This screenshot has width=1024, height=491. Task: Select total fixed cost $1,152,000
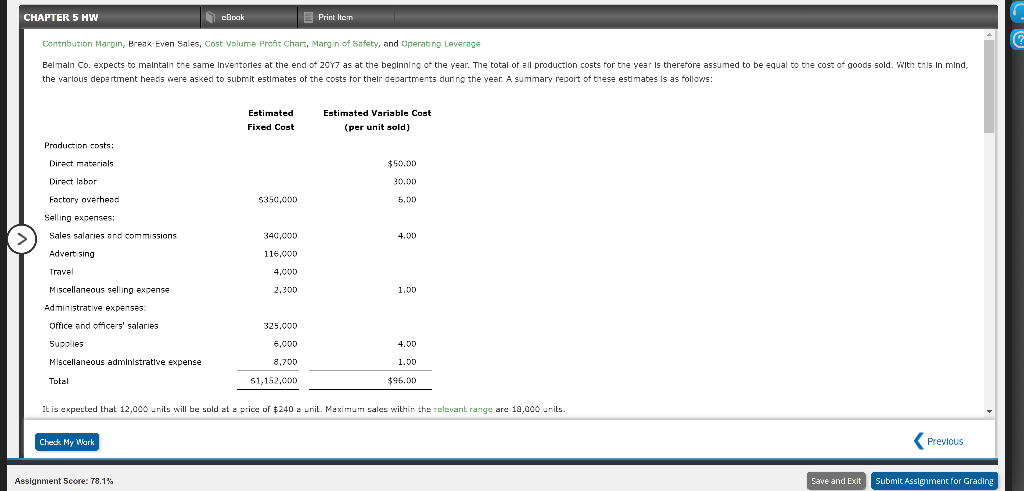(274, 380)
